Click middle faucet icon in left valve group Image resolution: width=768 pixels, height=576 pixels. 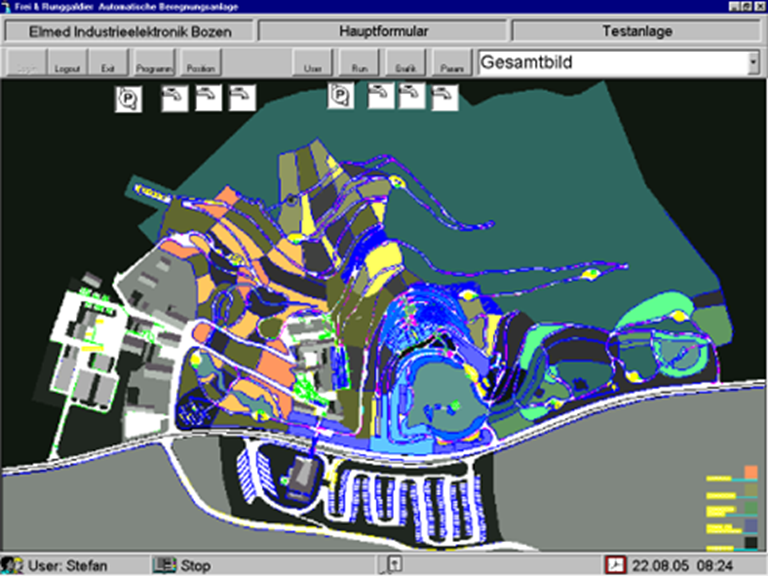pos(209,98)
